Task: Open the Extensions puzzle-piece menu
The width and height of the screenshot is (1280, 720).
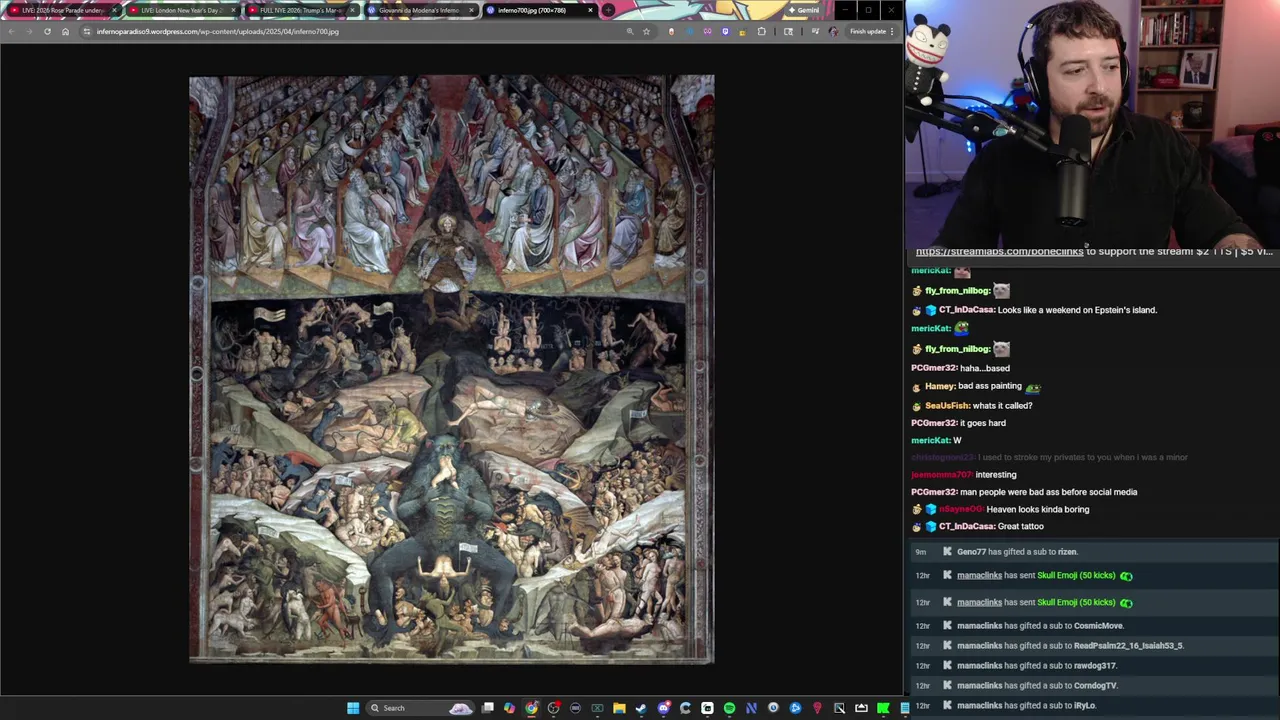Action: tap(762, 31)
